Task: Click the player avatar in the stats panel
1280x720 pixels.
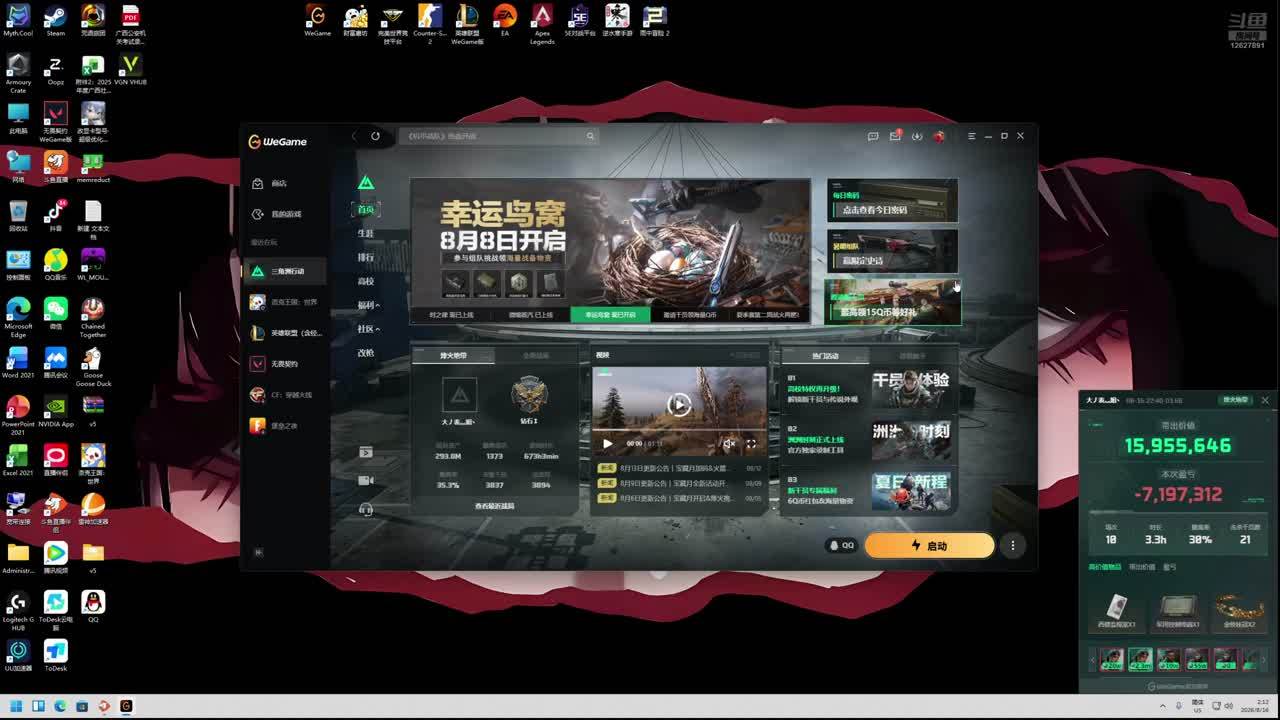Action: click(459, 396)
